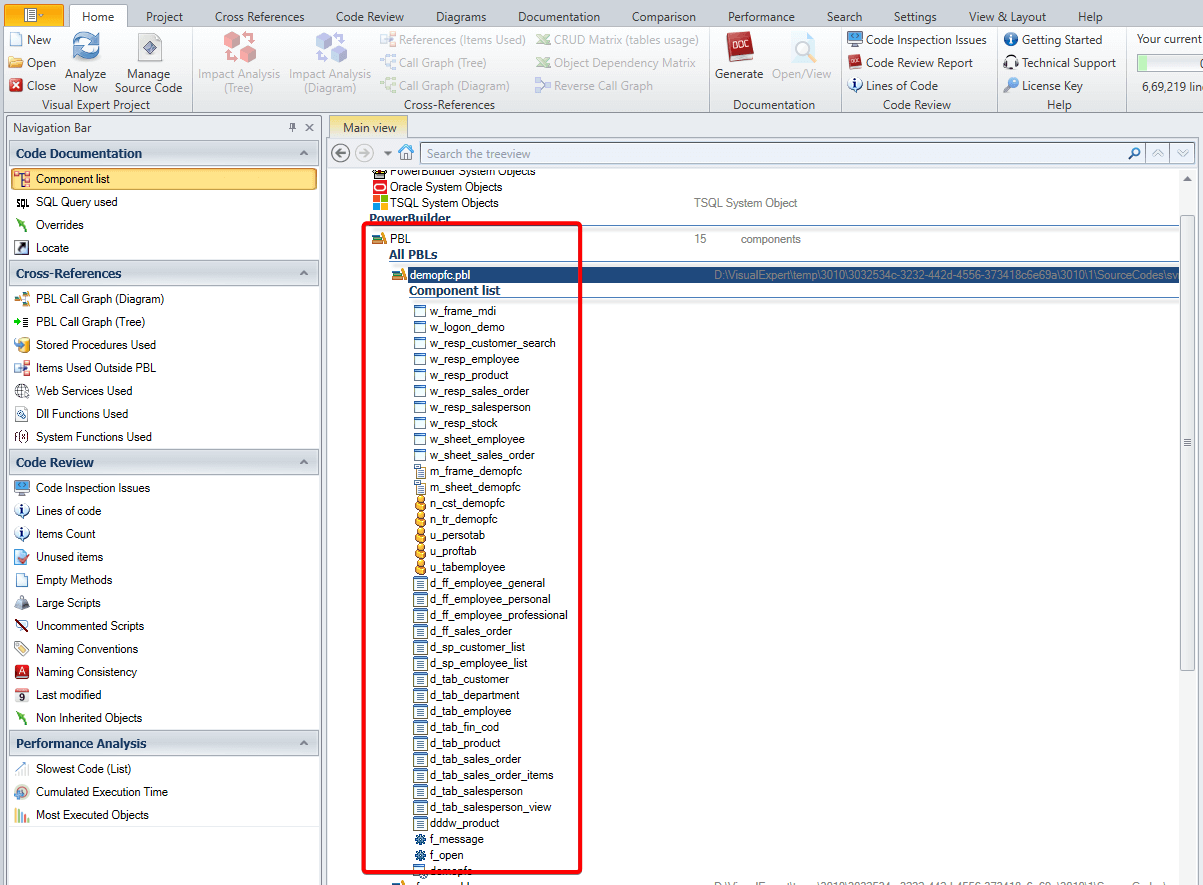Open Manage Source Code tool
The image size is (1203, 885).
pos(149,50)
